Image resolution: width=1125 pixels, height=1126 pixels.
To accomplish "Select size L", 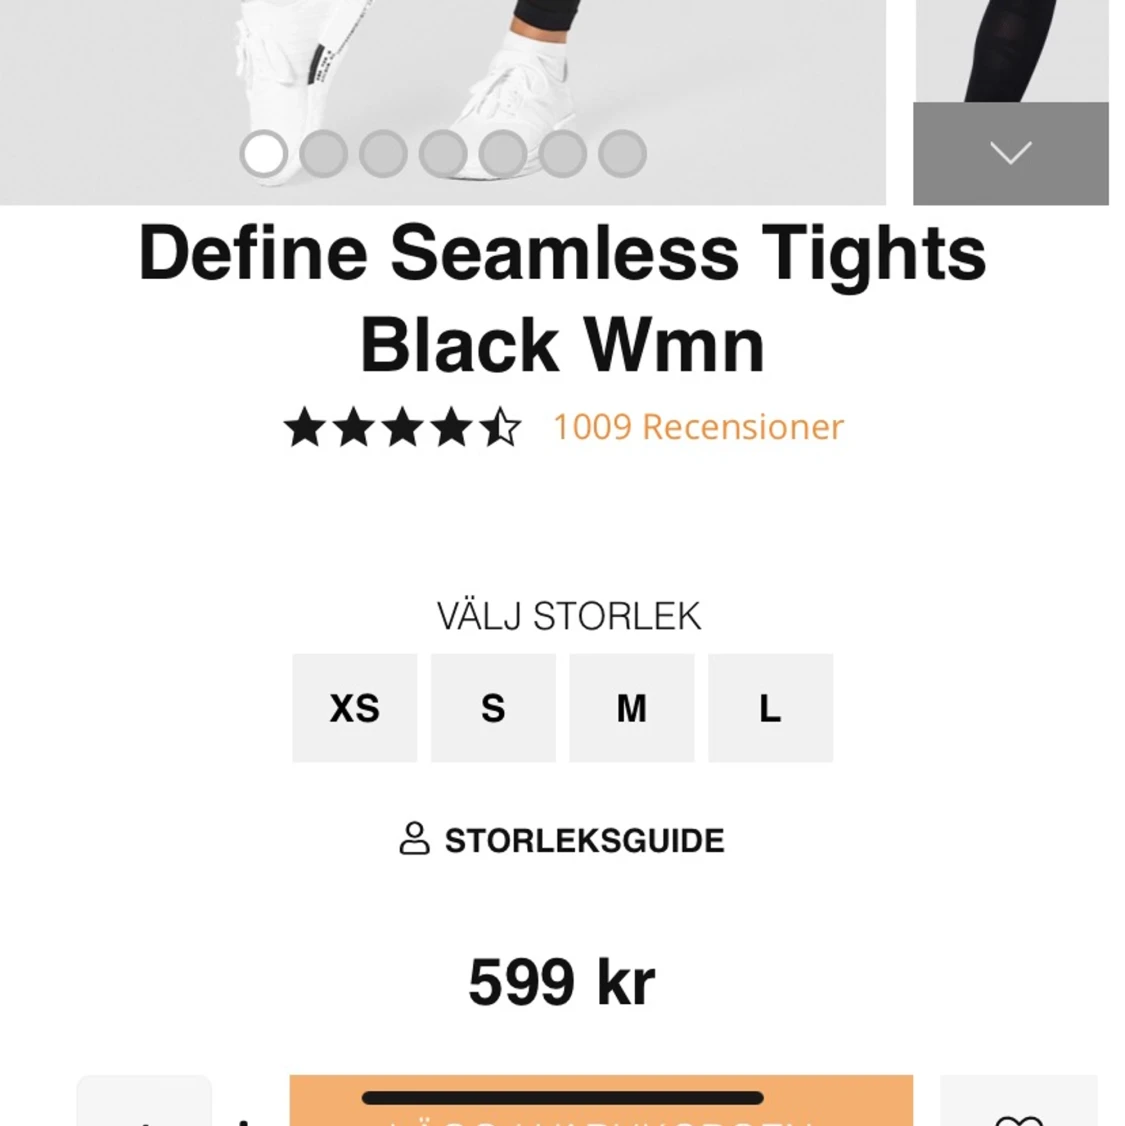I will click(770, 708).
